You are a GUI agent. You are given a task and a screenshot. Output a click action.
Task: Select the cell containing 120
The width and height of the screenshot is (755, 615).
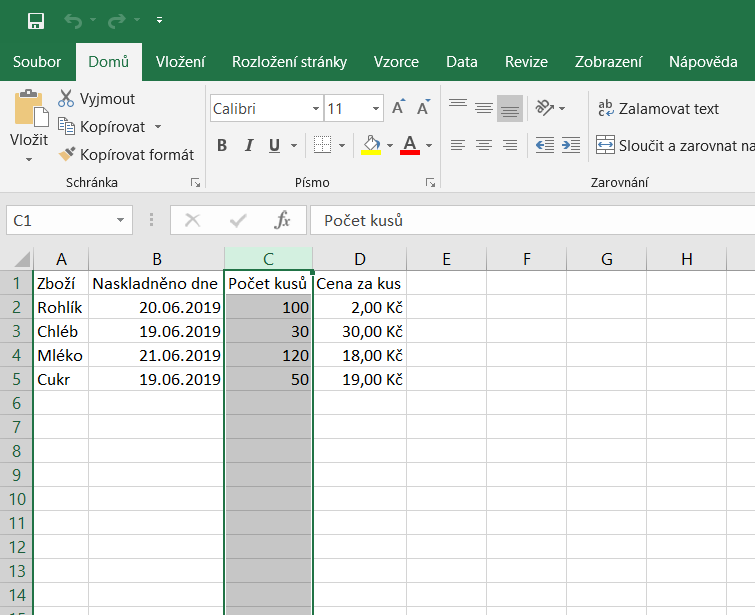[x=268, y=355]
